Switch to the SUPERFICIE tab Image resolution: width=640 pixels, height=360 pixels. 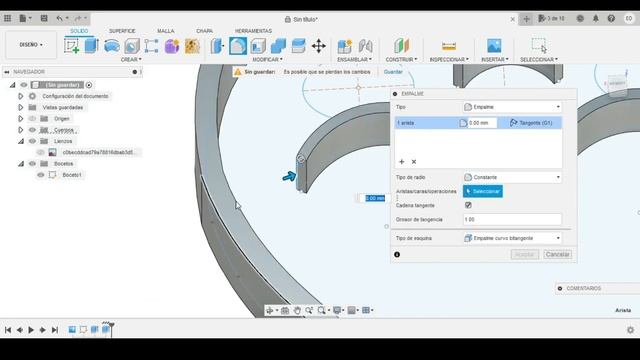click(x=122, y=31)
